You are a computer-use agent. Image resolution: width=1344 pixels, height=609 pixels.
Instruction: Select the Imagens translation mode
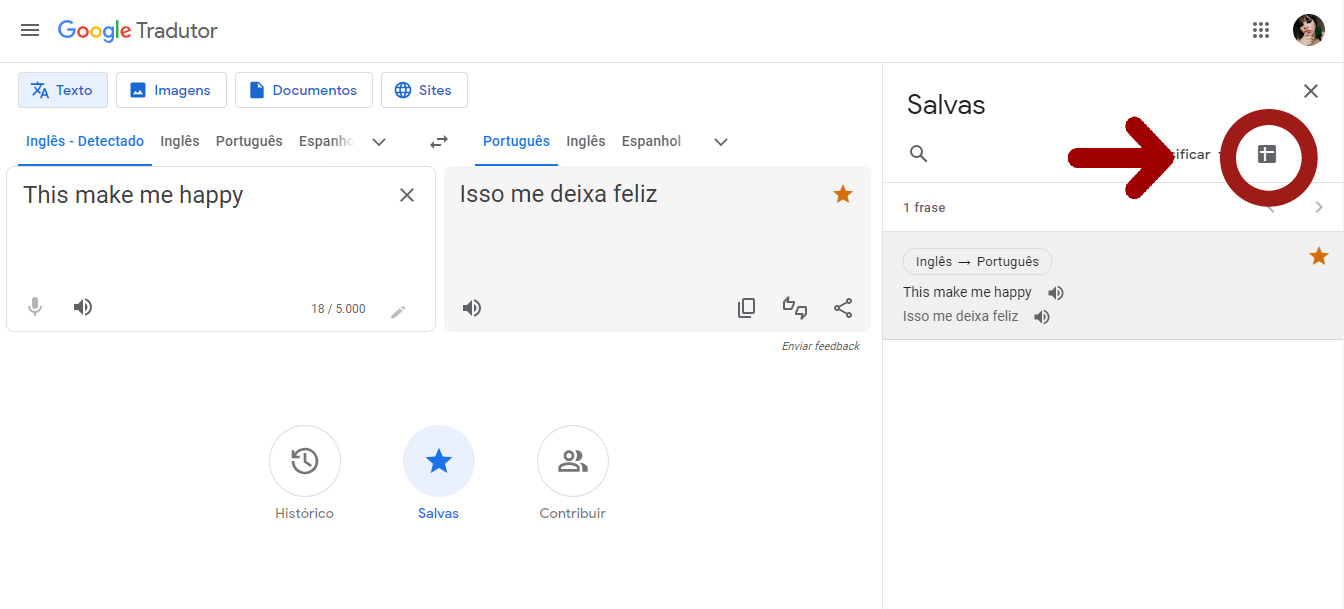coord(171,89)
